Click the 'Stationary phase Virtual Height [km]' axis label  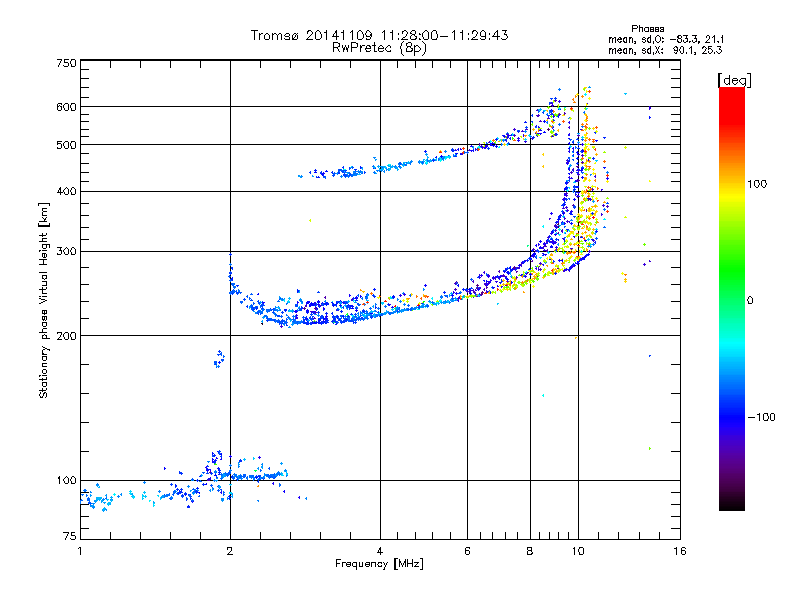44,301
